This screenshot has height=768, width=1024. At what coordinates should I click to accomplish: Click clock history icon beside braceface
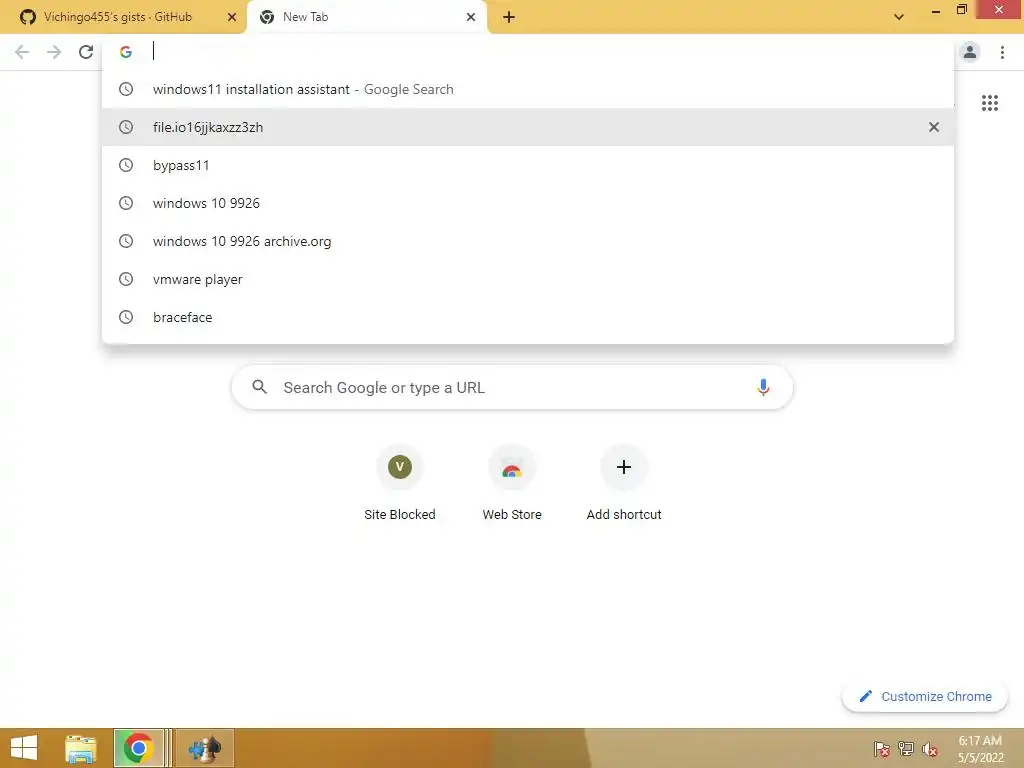point(126,317)
